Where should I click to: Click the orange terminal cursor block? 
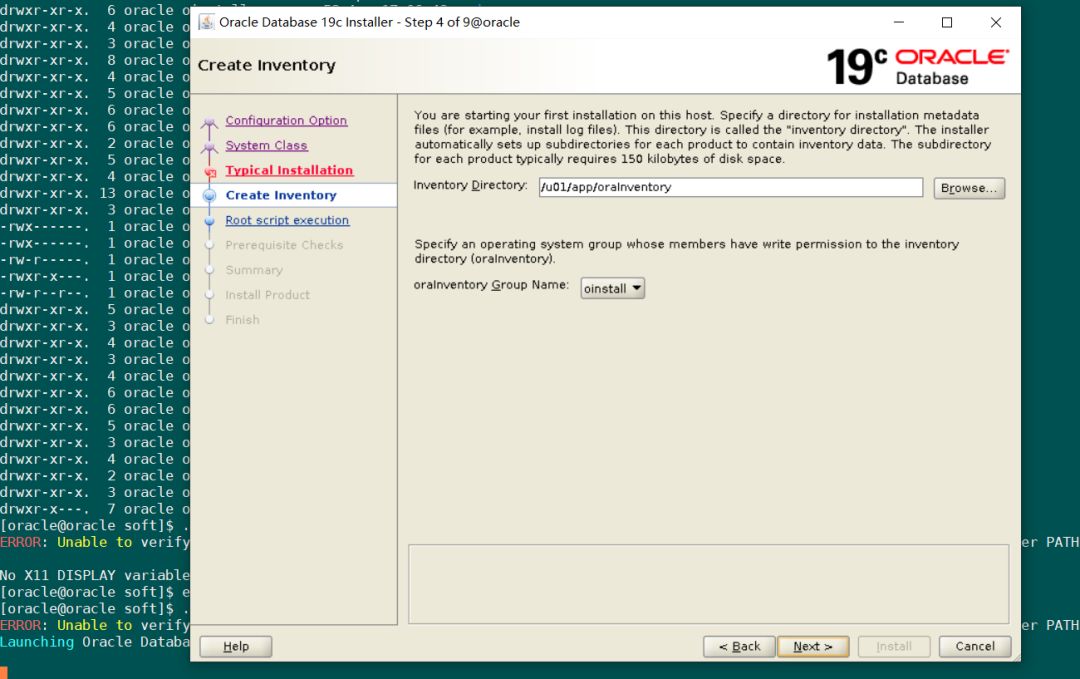(x=4, y=673)
